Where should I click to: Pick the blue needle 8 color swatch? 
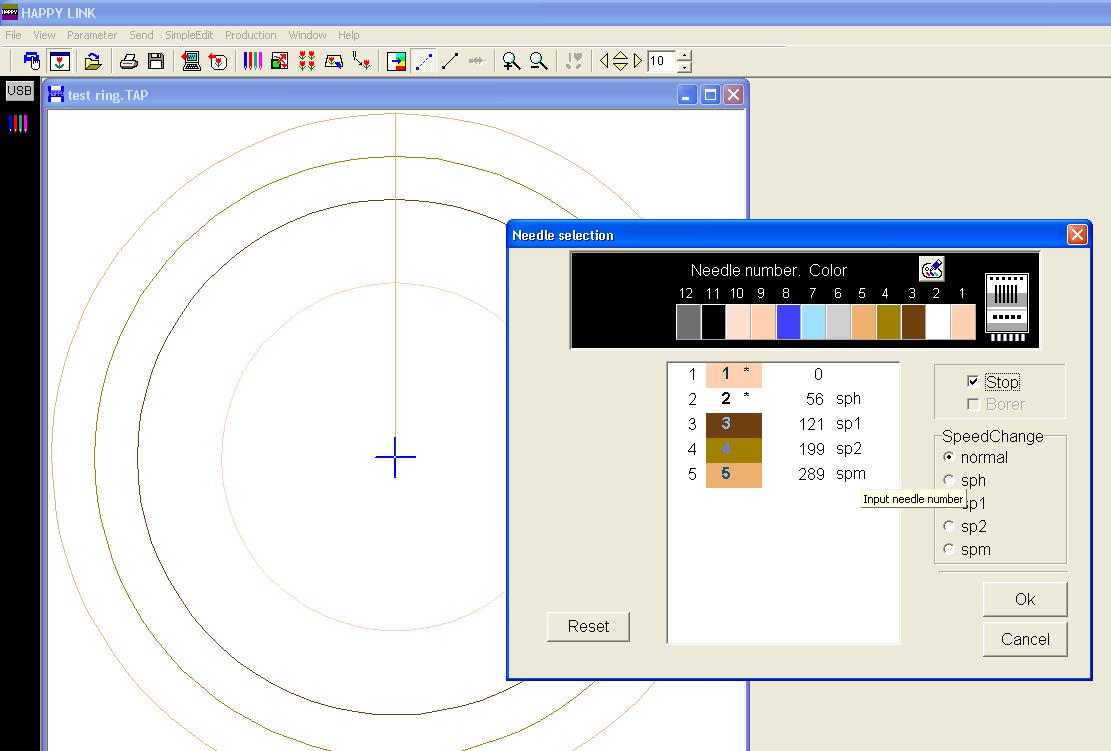[788, 322]
